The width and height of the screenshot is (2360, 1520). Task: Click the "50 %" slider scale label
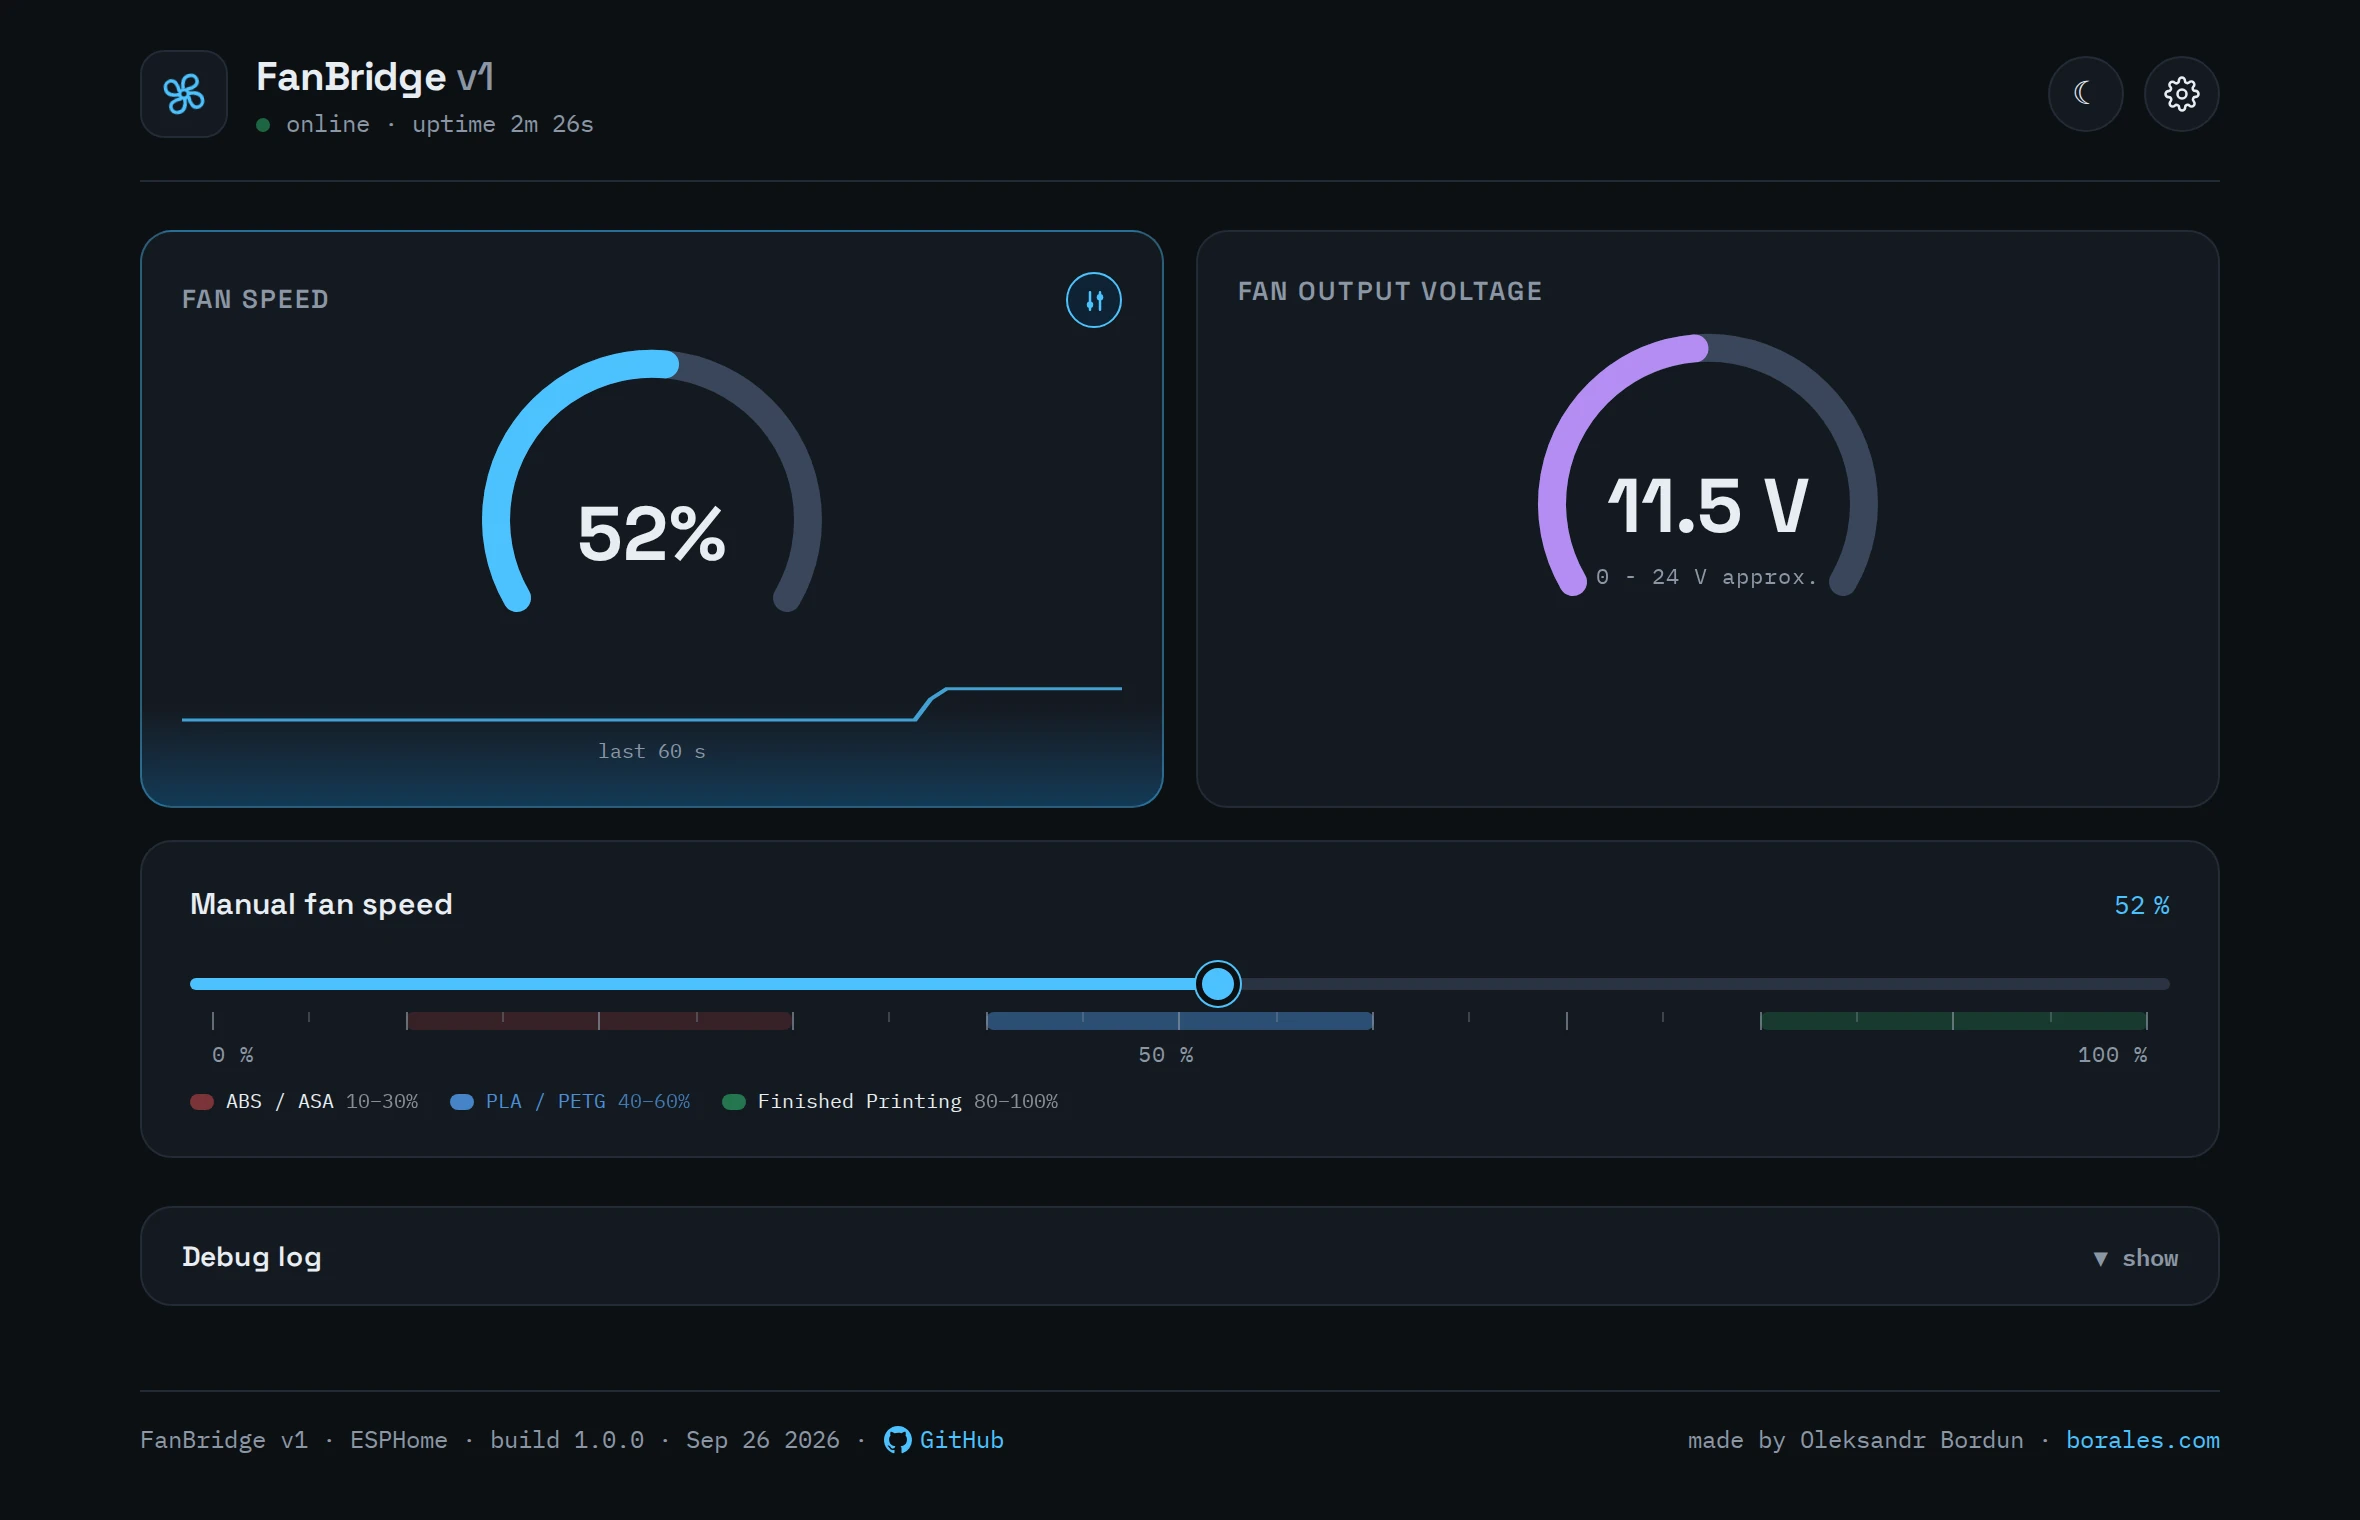point(1165,1055)
